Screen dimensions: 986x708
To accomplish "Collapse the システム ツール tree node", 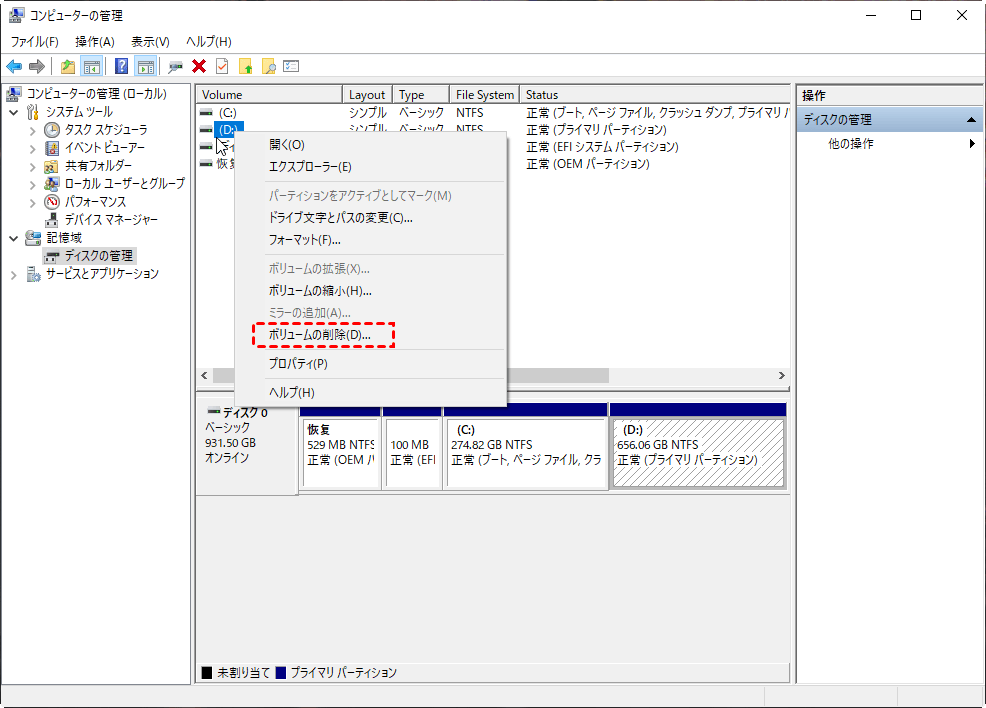I will pyautogui.click(x=14, y=113).
